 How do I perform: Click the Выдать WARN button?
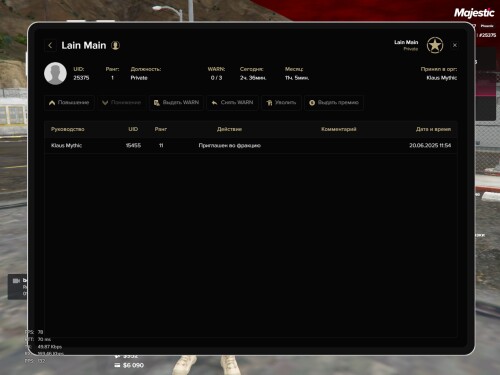[176, 103]
